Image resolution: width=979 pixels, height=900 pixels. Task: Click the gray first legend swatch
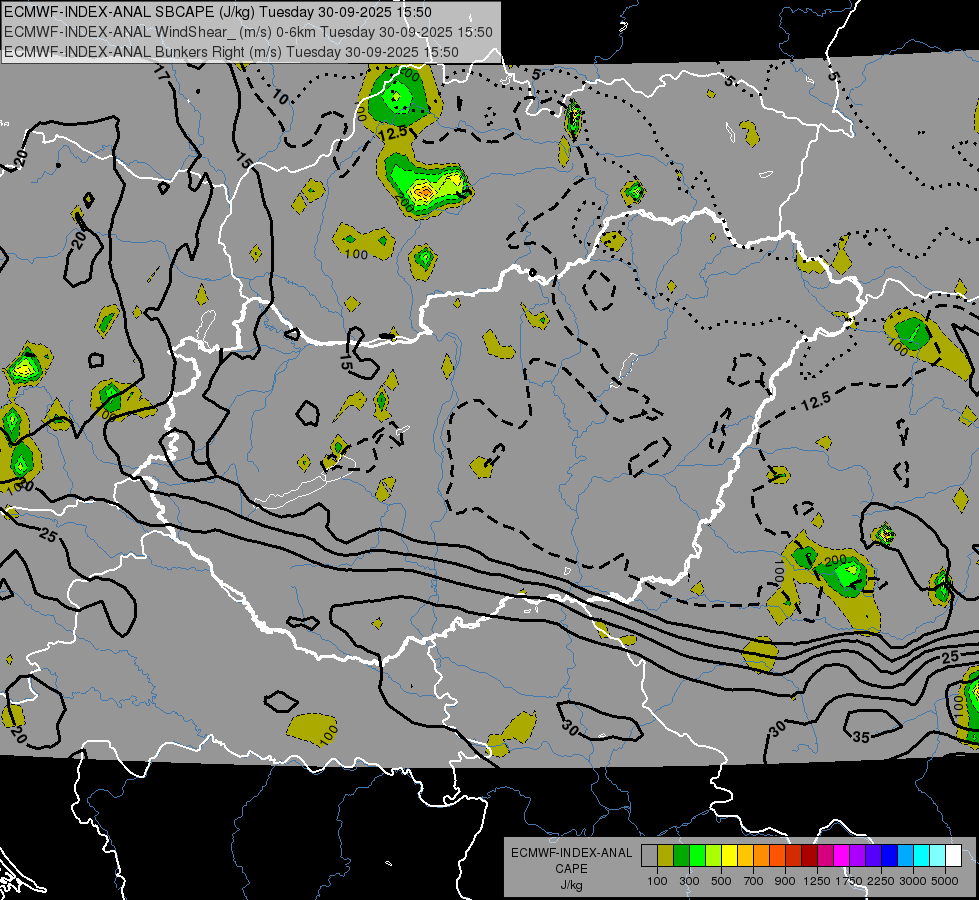click(x=649, y=856)
